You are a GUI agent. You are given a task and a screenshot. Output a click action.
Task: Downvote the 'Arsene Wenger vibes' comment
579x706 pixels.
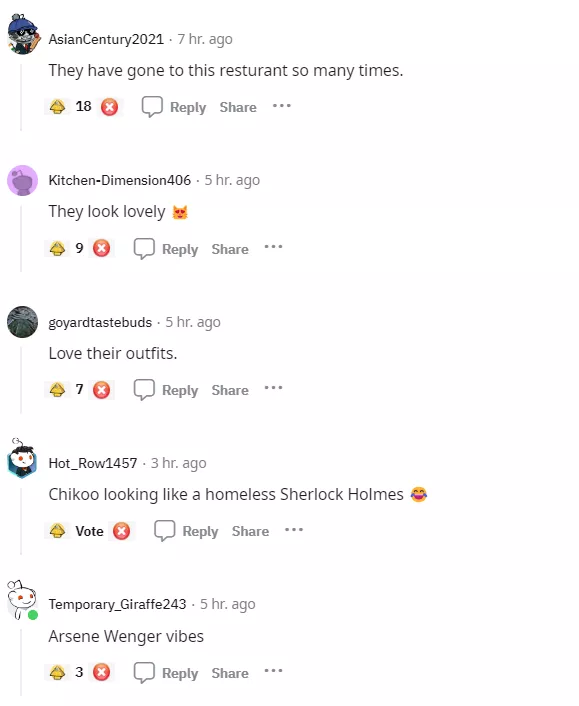[x=101, y=672]
